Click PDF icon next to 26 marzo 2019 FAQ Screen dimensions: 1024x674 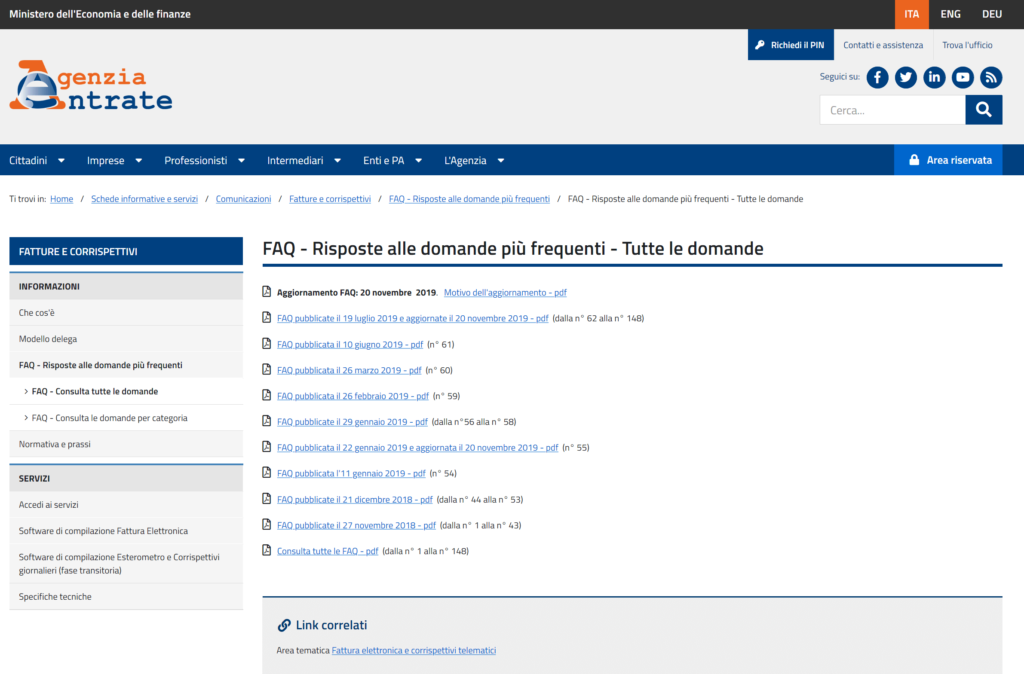click(266, 369)
